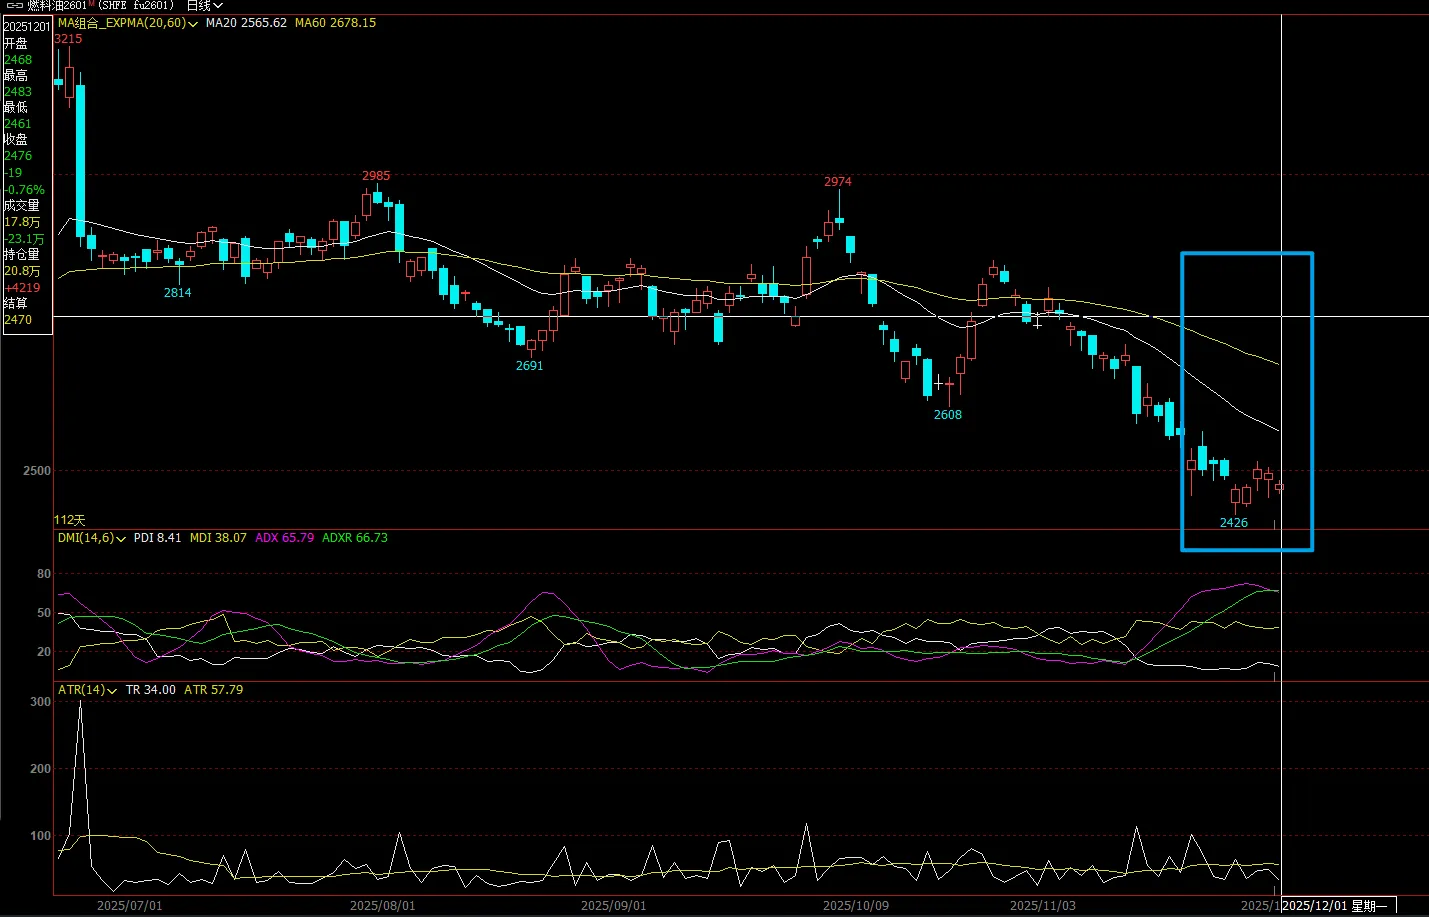Click the 3215 high price candle label

[68, 39]
